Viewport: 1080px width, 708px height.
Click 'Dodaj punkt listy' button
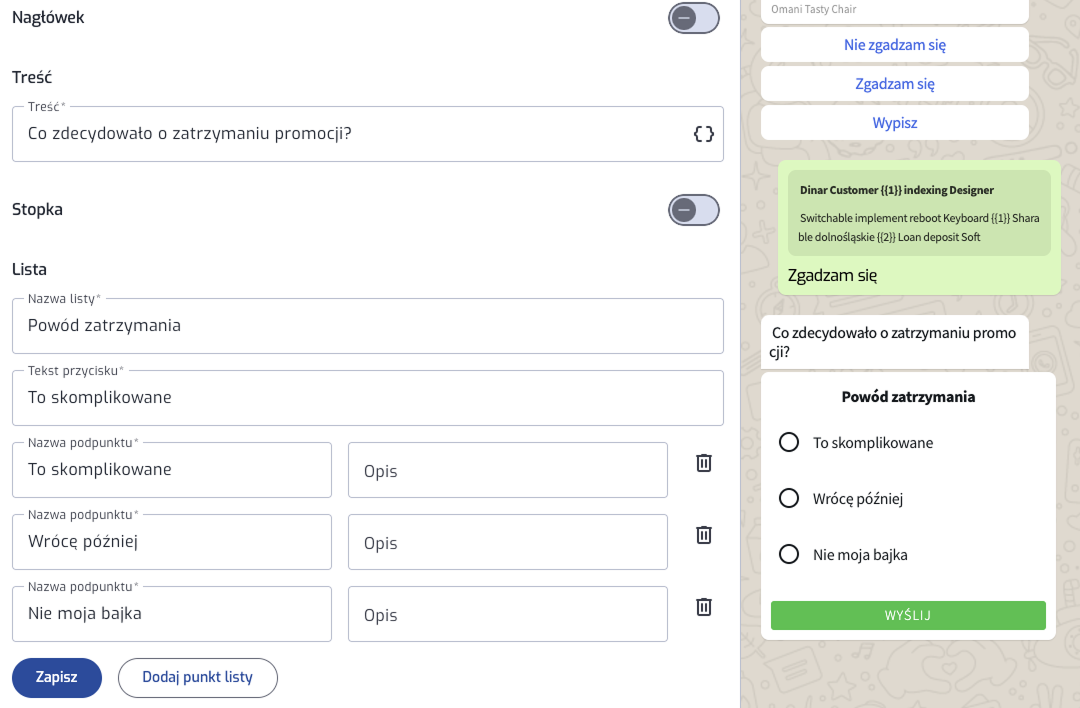click(x=197, y=677)
